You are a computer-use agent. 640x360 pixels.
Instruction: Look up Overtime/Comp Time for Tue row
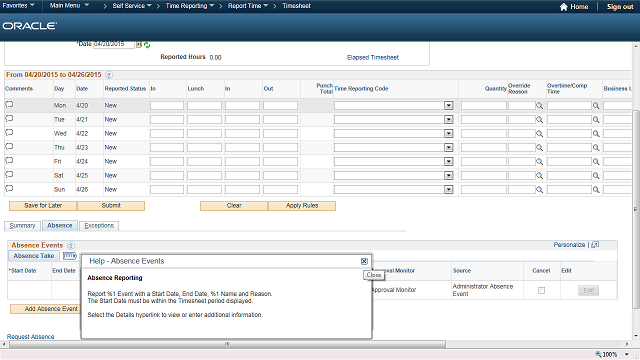click(x=596, y=120)
